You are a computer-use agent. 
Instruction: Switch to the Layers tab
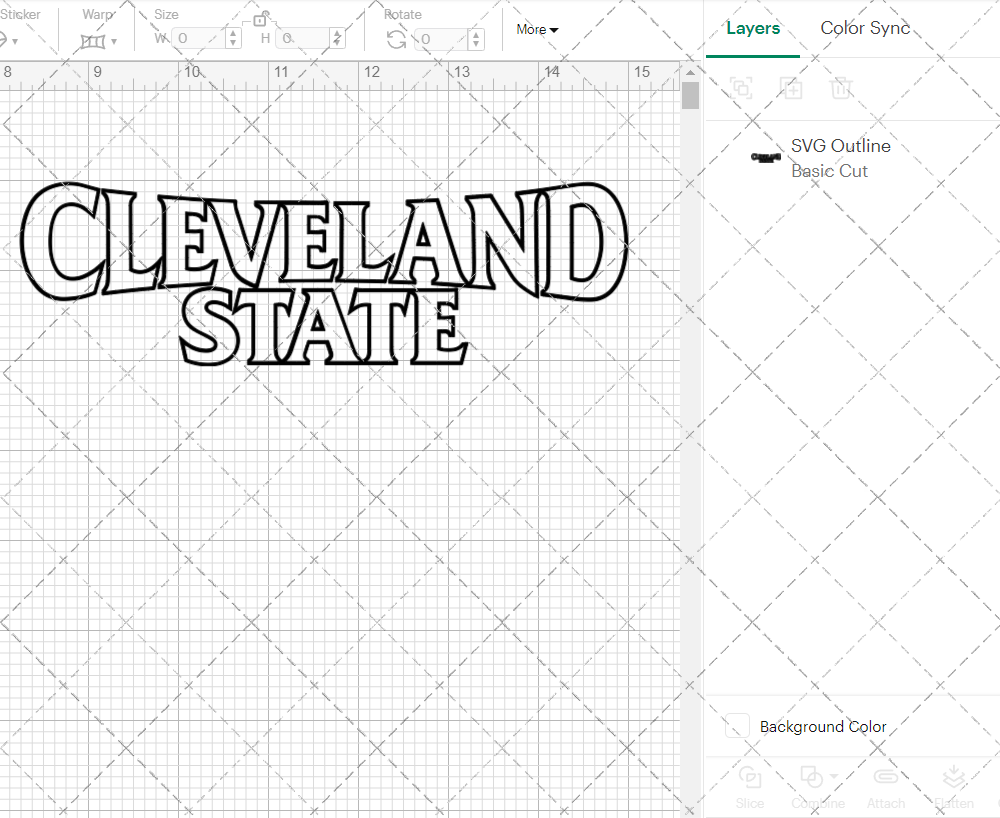752,28
